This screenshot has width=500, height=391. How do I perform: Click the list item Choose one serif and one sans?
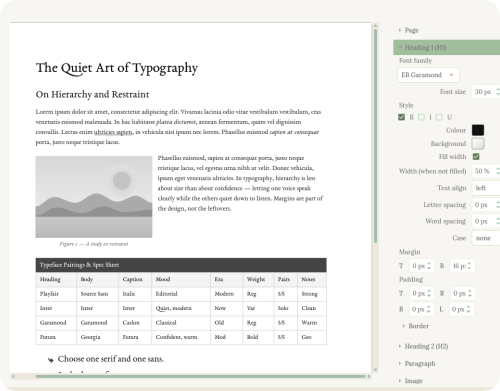point(111,359)
